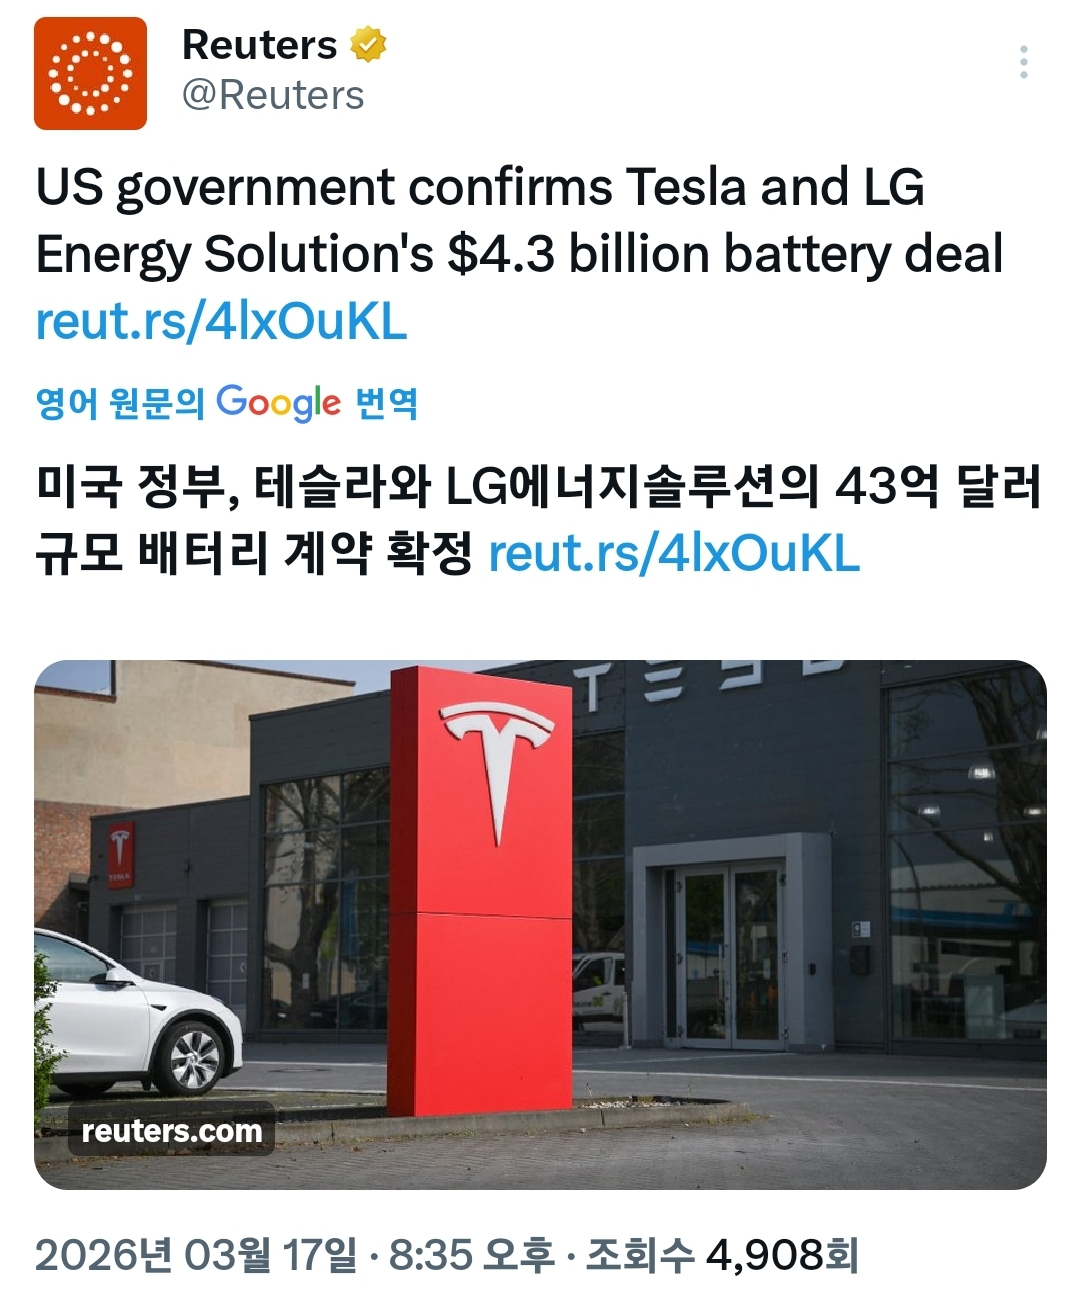Click the reuters.com label on the photo

[x=172, y=1134]
